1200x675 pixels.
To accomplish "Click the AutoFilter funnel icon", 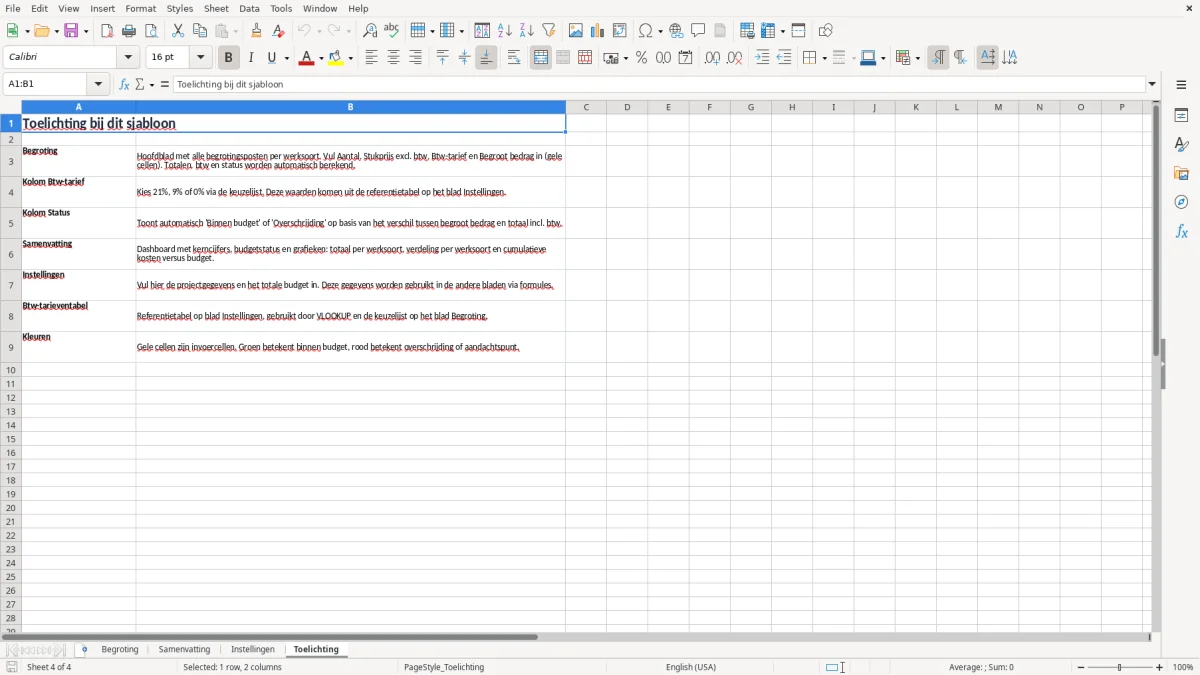I will coord(548,31).
